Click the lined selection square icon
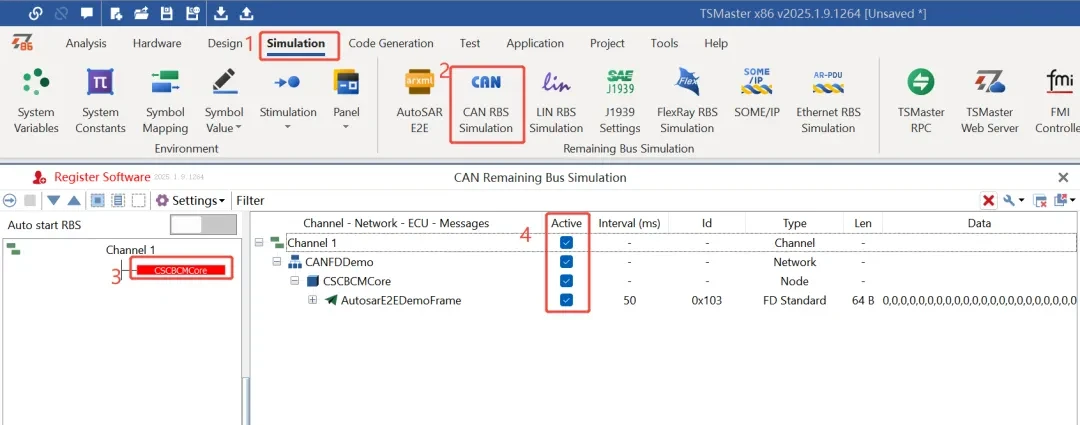The width and height of the screenshot is (1080, 425). tap(118, 200)
